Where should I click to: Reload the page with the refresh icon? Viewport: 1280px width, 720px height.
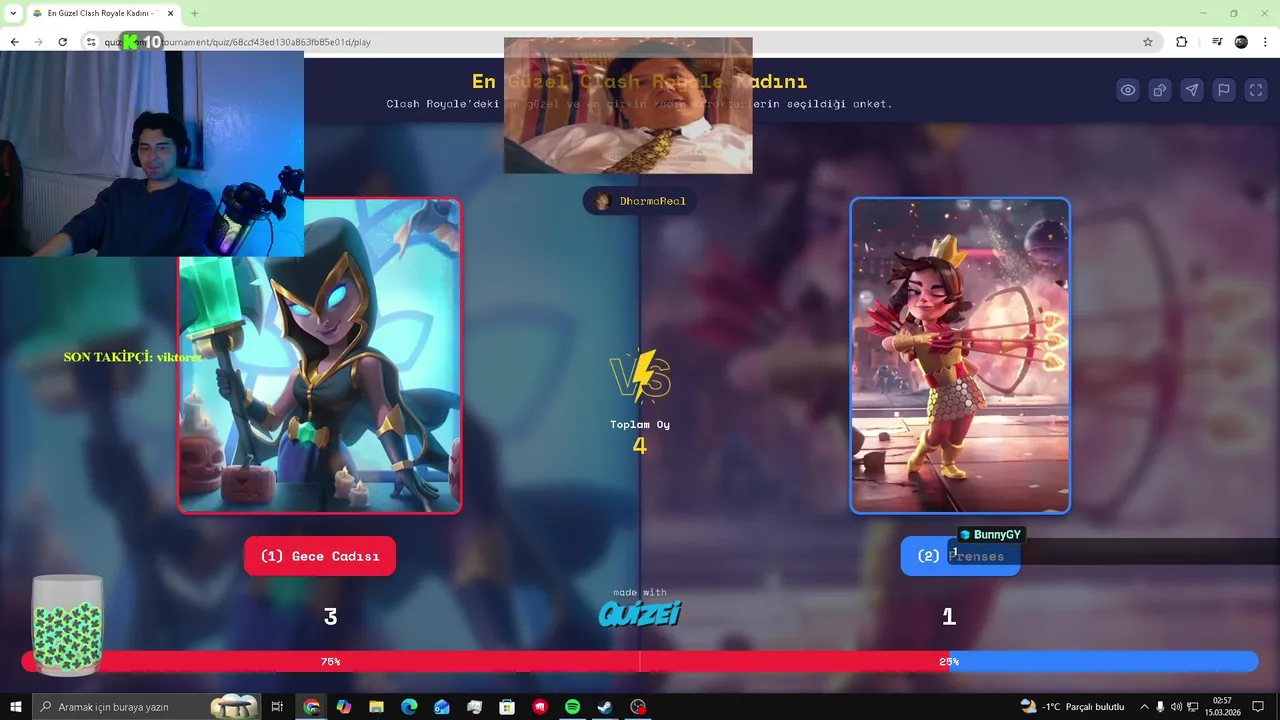[63, 42]
